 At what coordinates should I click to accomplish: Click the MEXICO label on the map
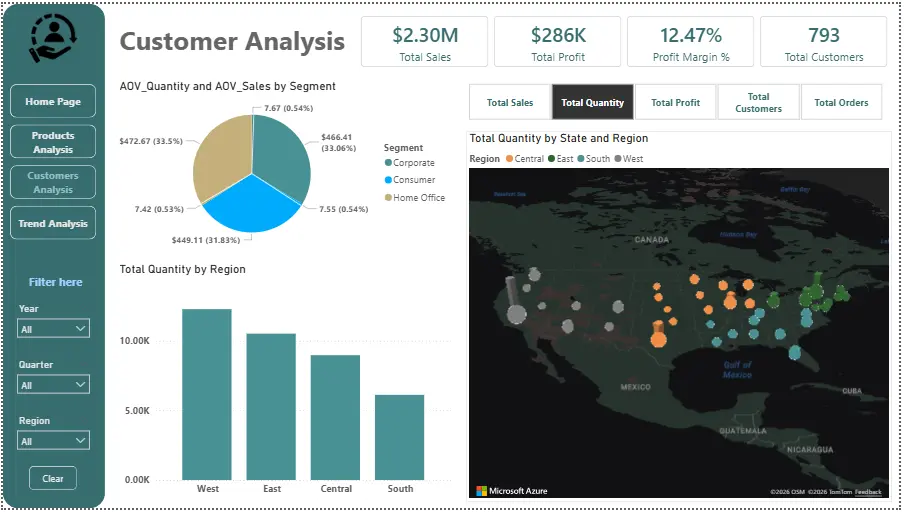click(x=635, y=387)
